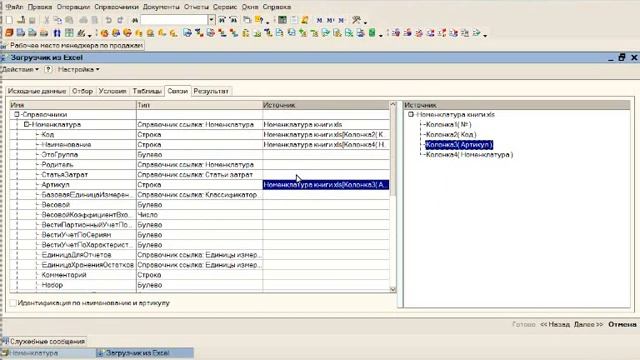Click the solid green book icon in second toolbar
This screenshot has height=360, width=640.
pyautogui.click(x=372, y=33)
